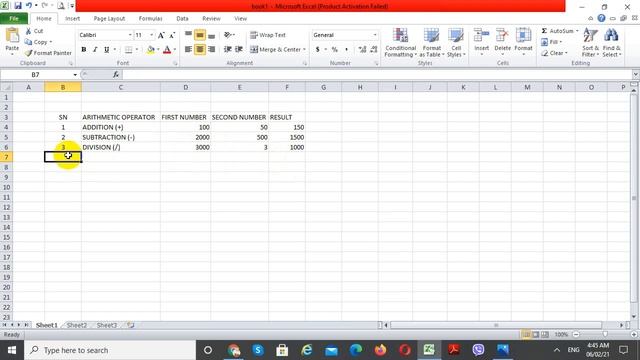
Task: Toggle Bold formatting
Action: click(x=84, y=50)
